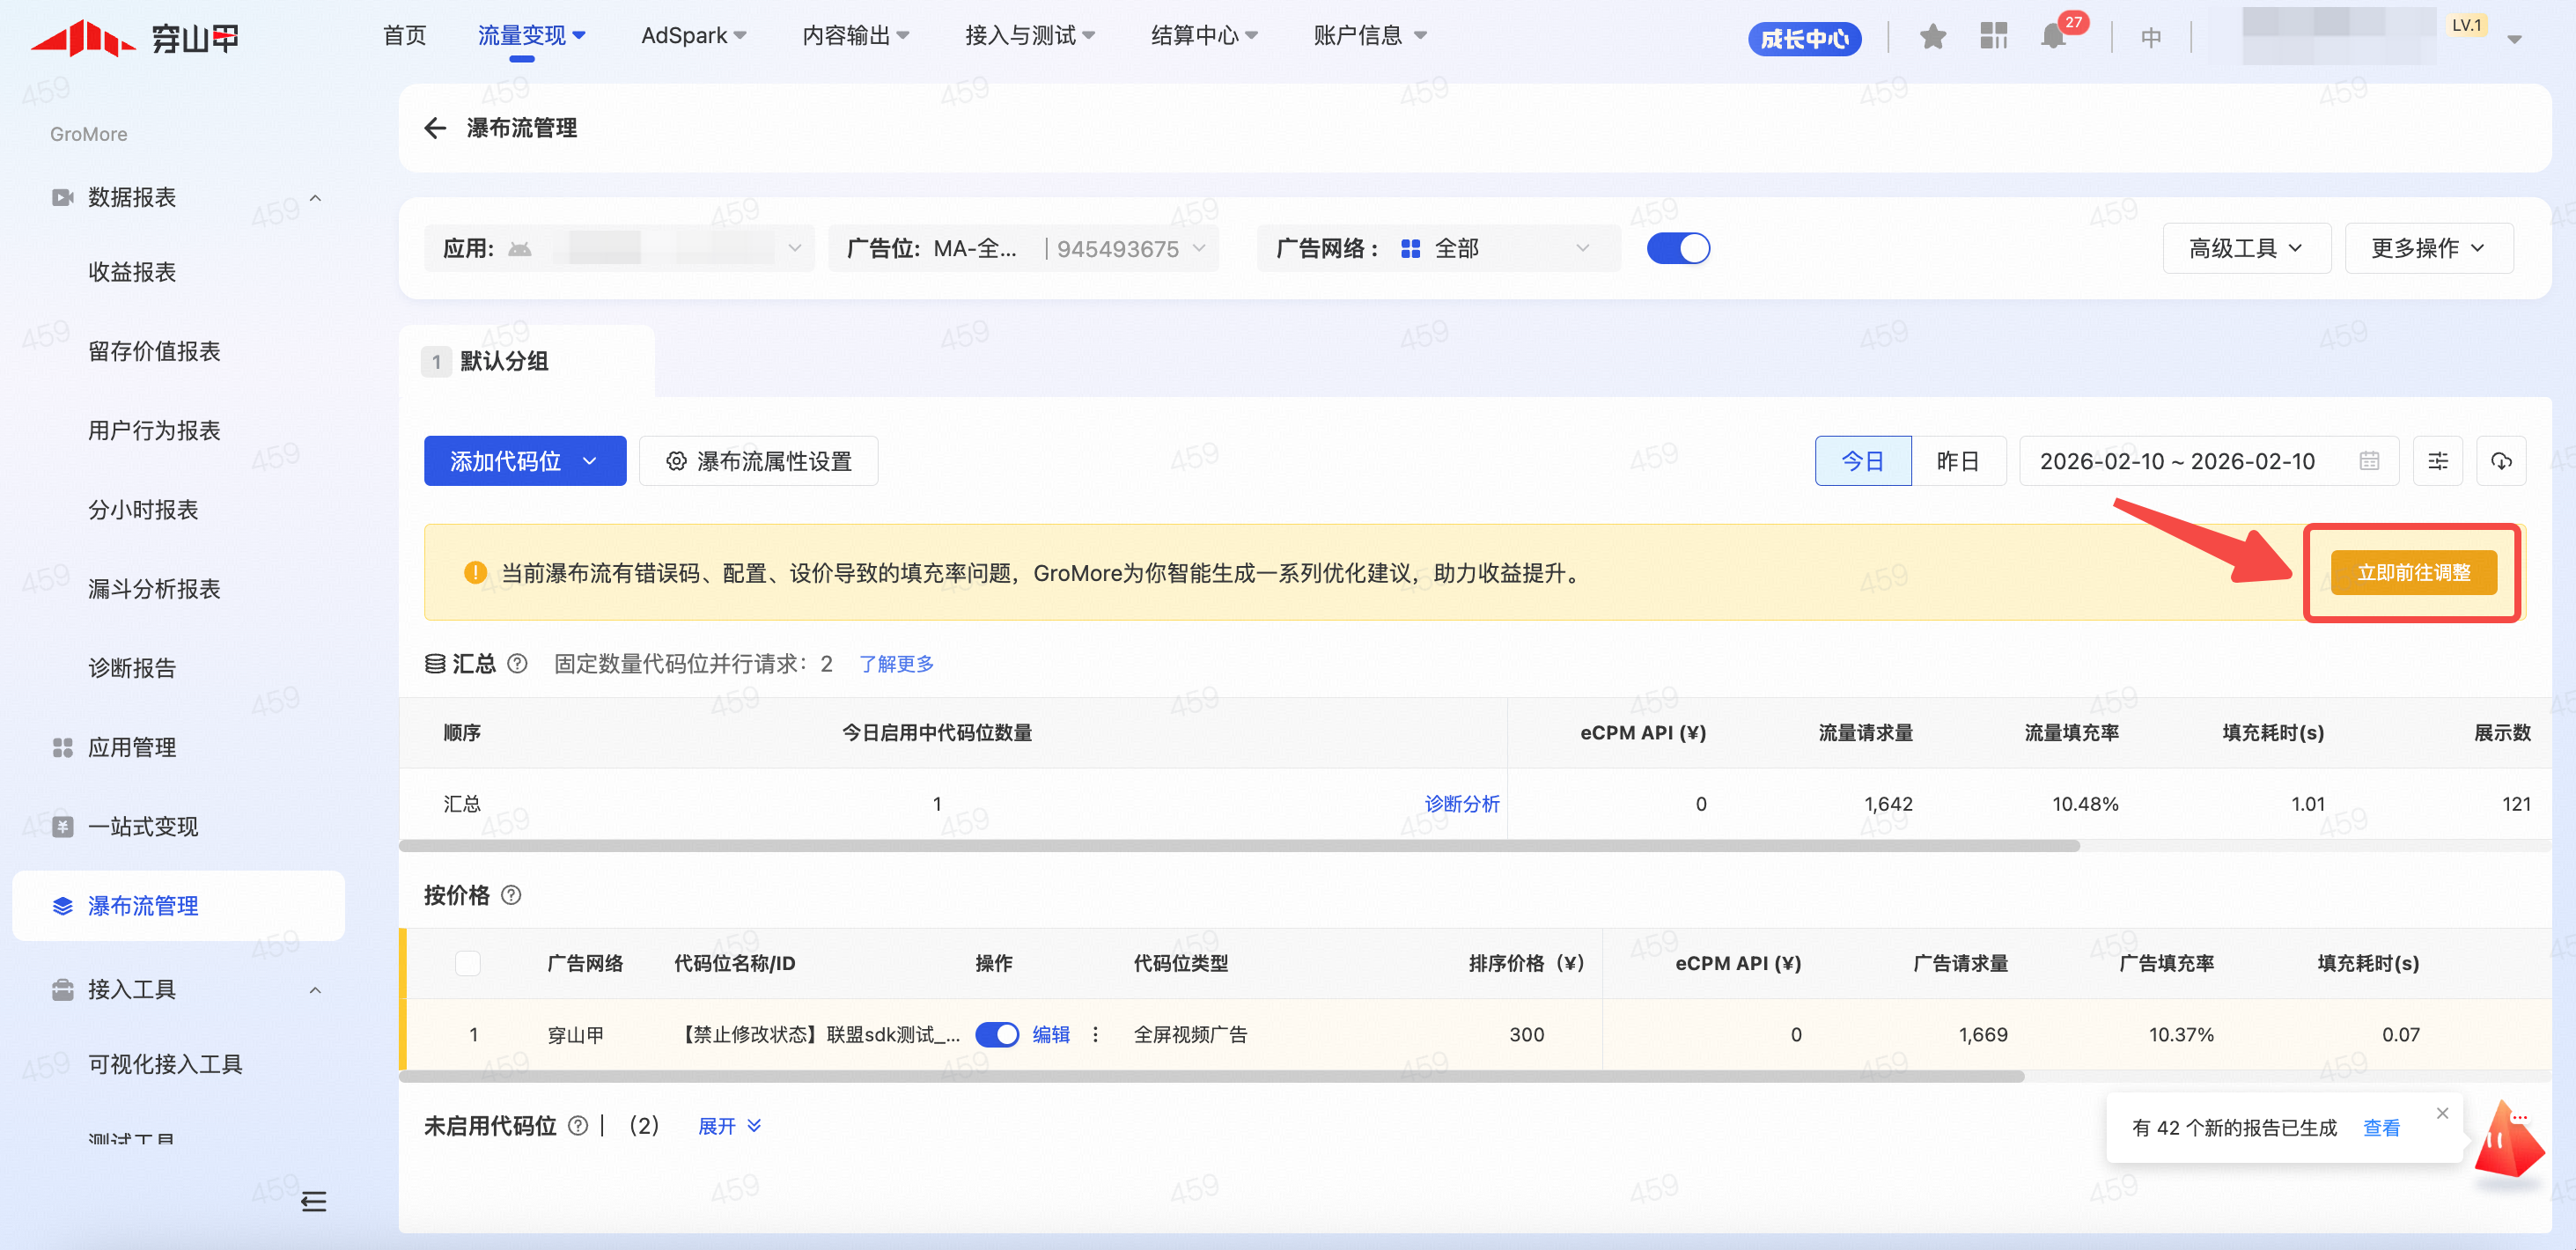Switch to 昨日 date tab
Viewport: 2576px width, 1250px height.
[1957, 461]
